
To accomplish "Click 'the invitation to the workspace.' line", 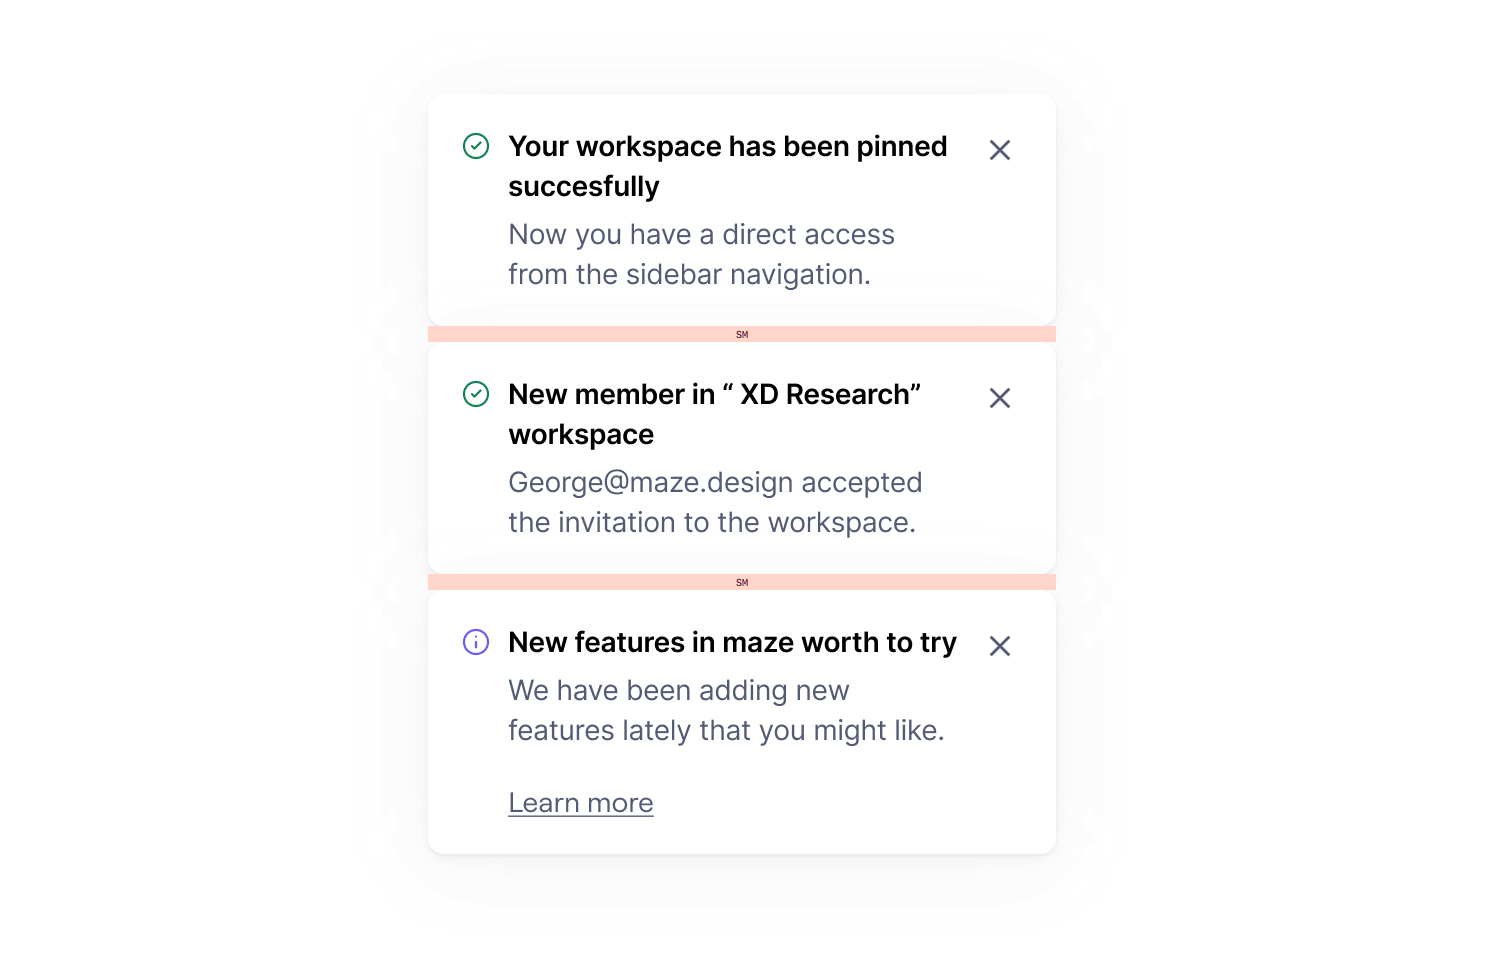I will [712, 522].
